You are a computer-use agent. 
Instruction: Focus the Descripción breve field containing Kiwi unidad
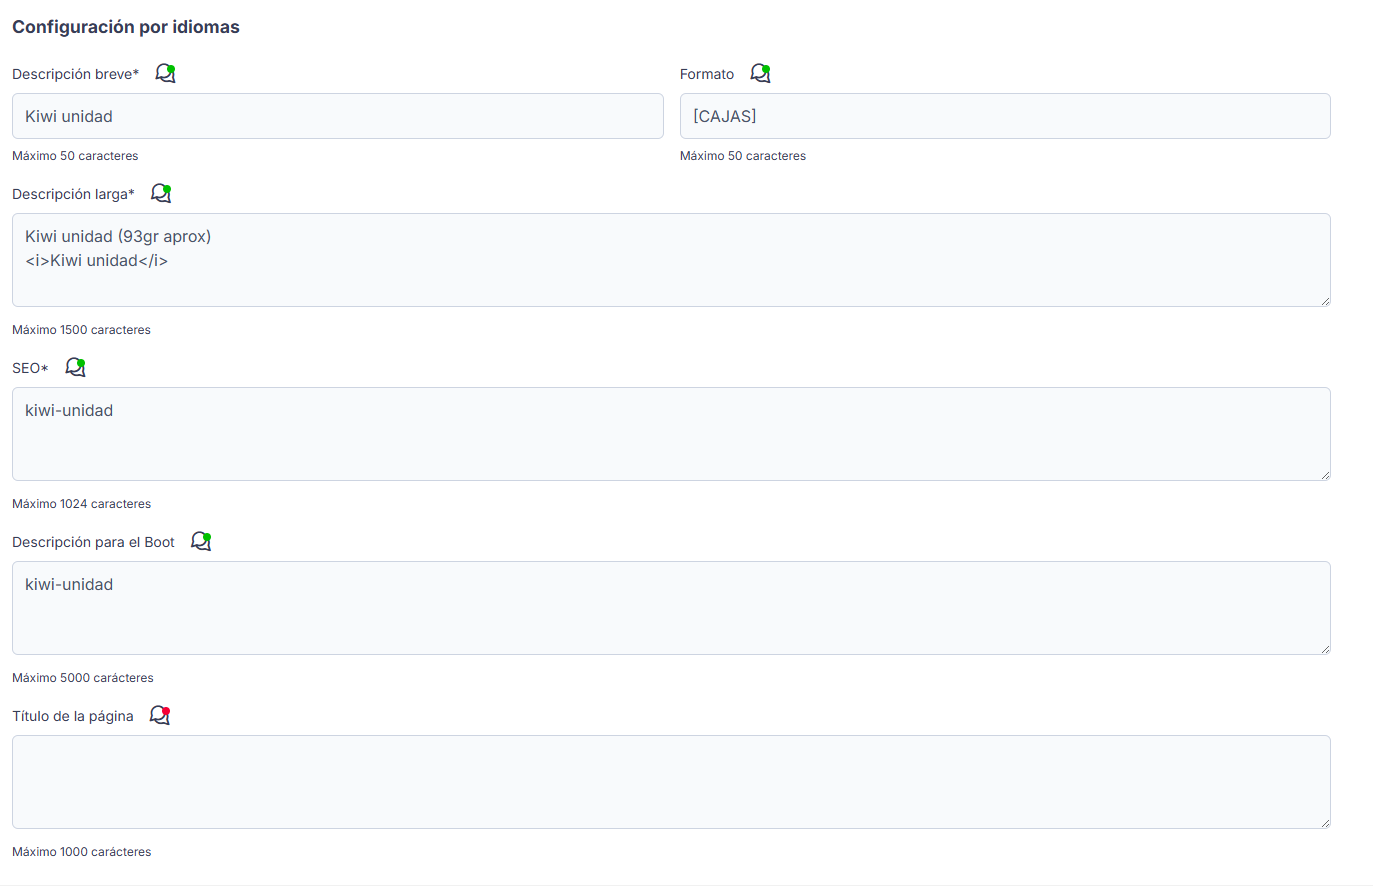(338, 116)
